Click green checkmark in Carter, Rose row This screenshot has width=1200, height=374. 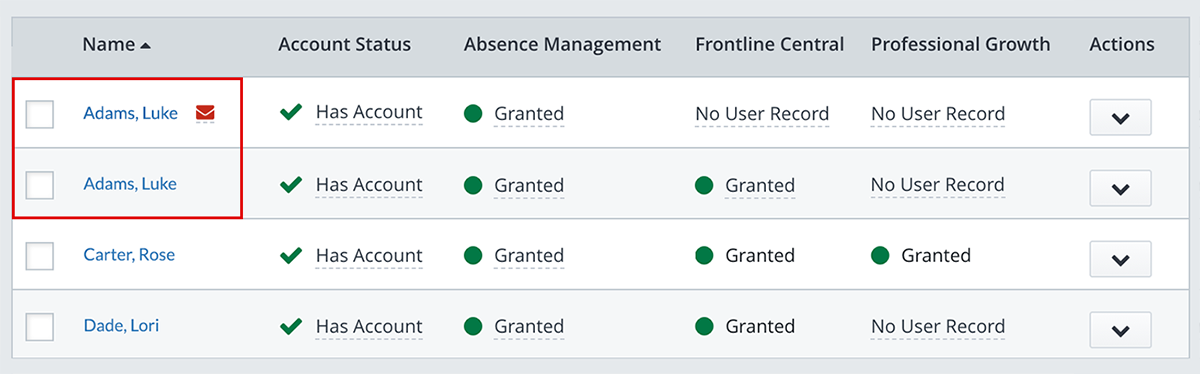(x=291, y=255)
